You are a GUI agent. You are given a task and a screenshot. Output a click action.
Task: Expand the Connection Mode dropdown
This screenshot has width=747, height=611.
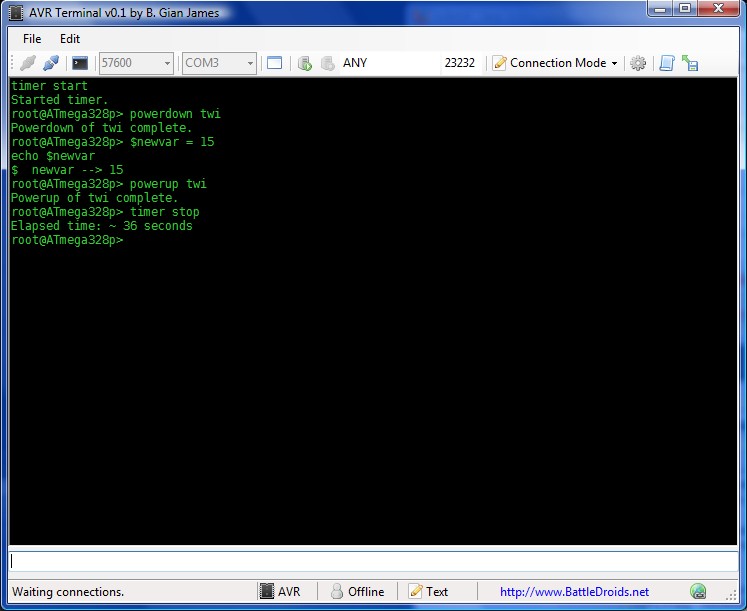click(555, 63)
